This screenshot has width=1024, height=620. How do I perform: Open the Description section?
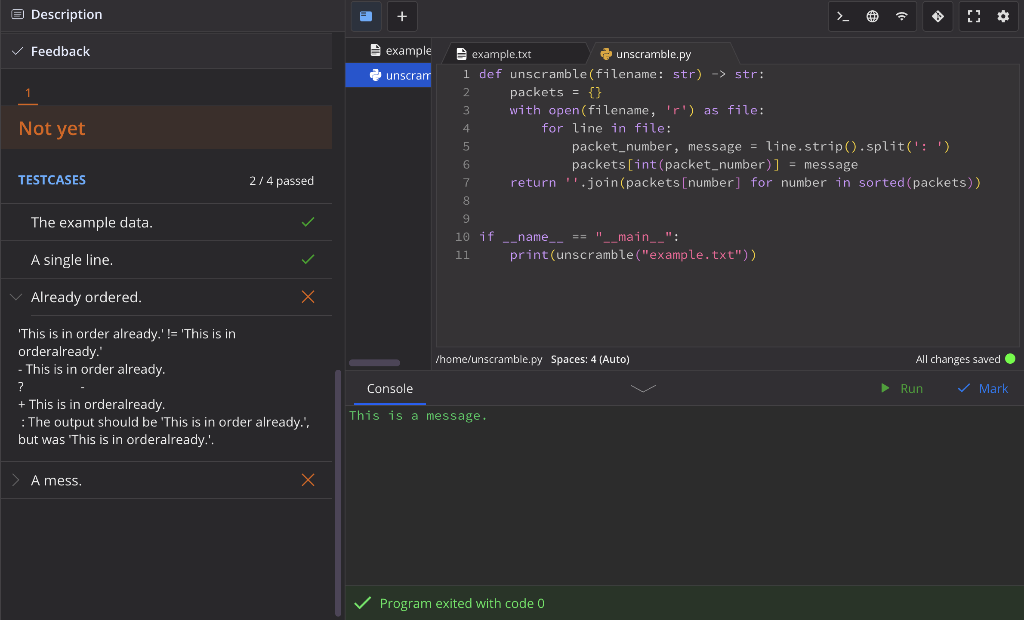click(66, 15)
